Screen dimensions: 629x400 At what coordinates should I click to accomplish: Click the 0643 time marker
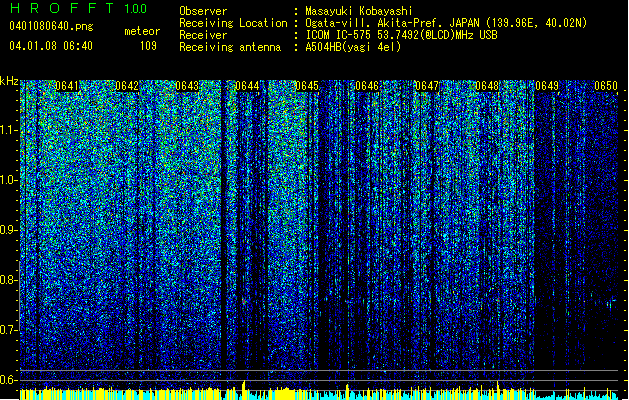click(x=187, y=86)
